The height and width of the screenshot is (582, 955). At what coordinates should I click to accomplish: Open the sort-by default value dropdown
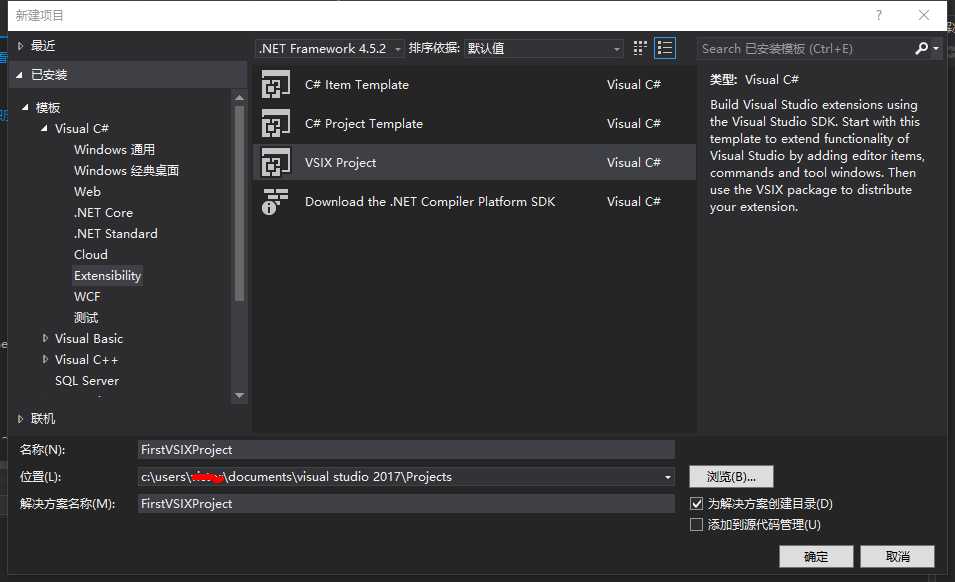click(544, 48)
